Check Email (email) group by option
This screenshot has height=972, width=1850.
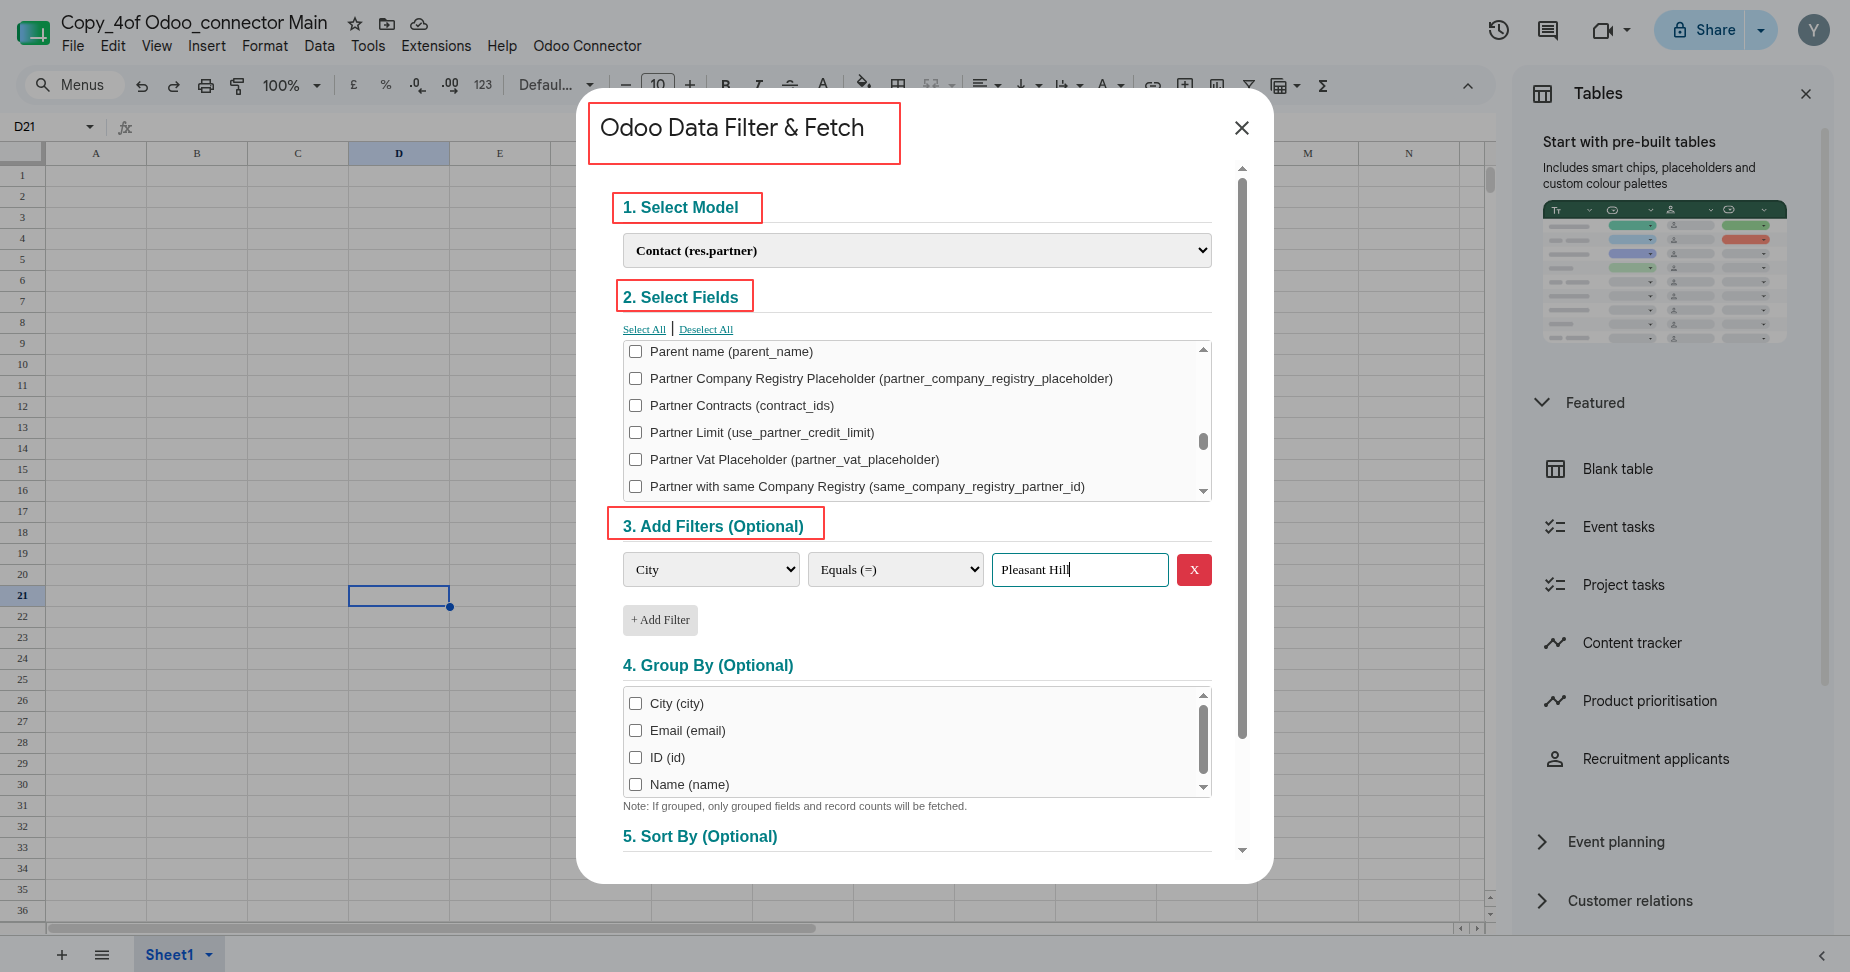(635, 731)
